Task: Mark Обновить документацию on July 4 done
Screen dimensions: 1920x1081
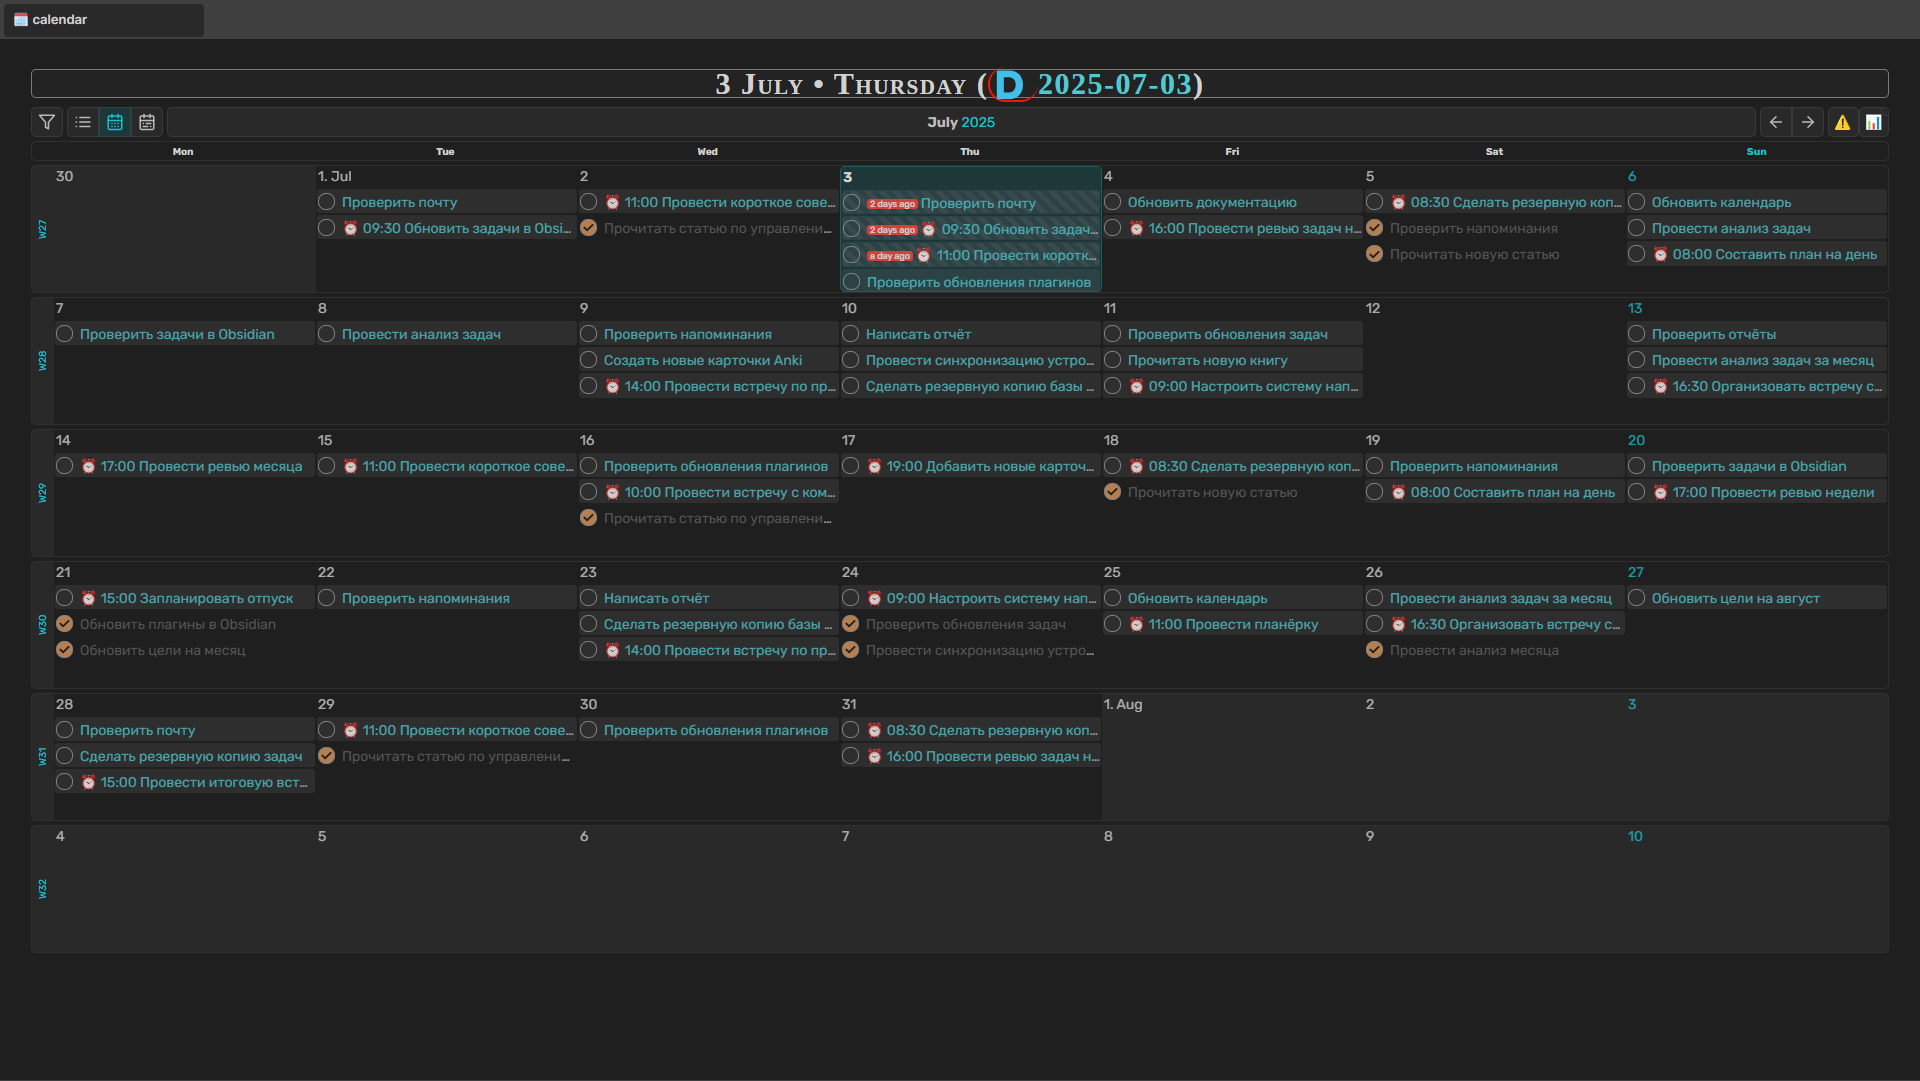Action: tap(1113, 202)
